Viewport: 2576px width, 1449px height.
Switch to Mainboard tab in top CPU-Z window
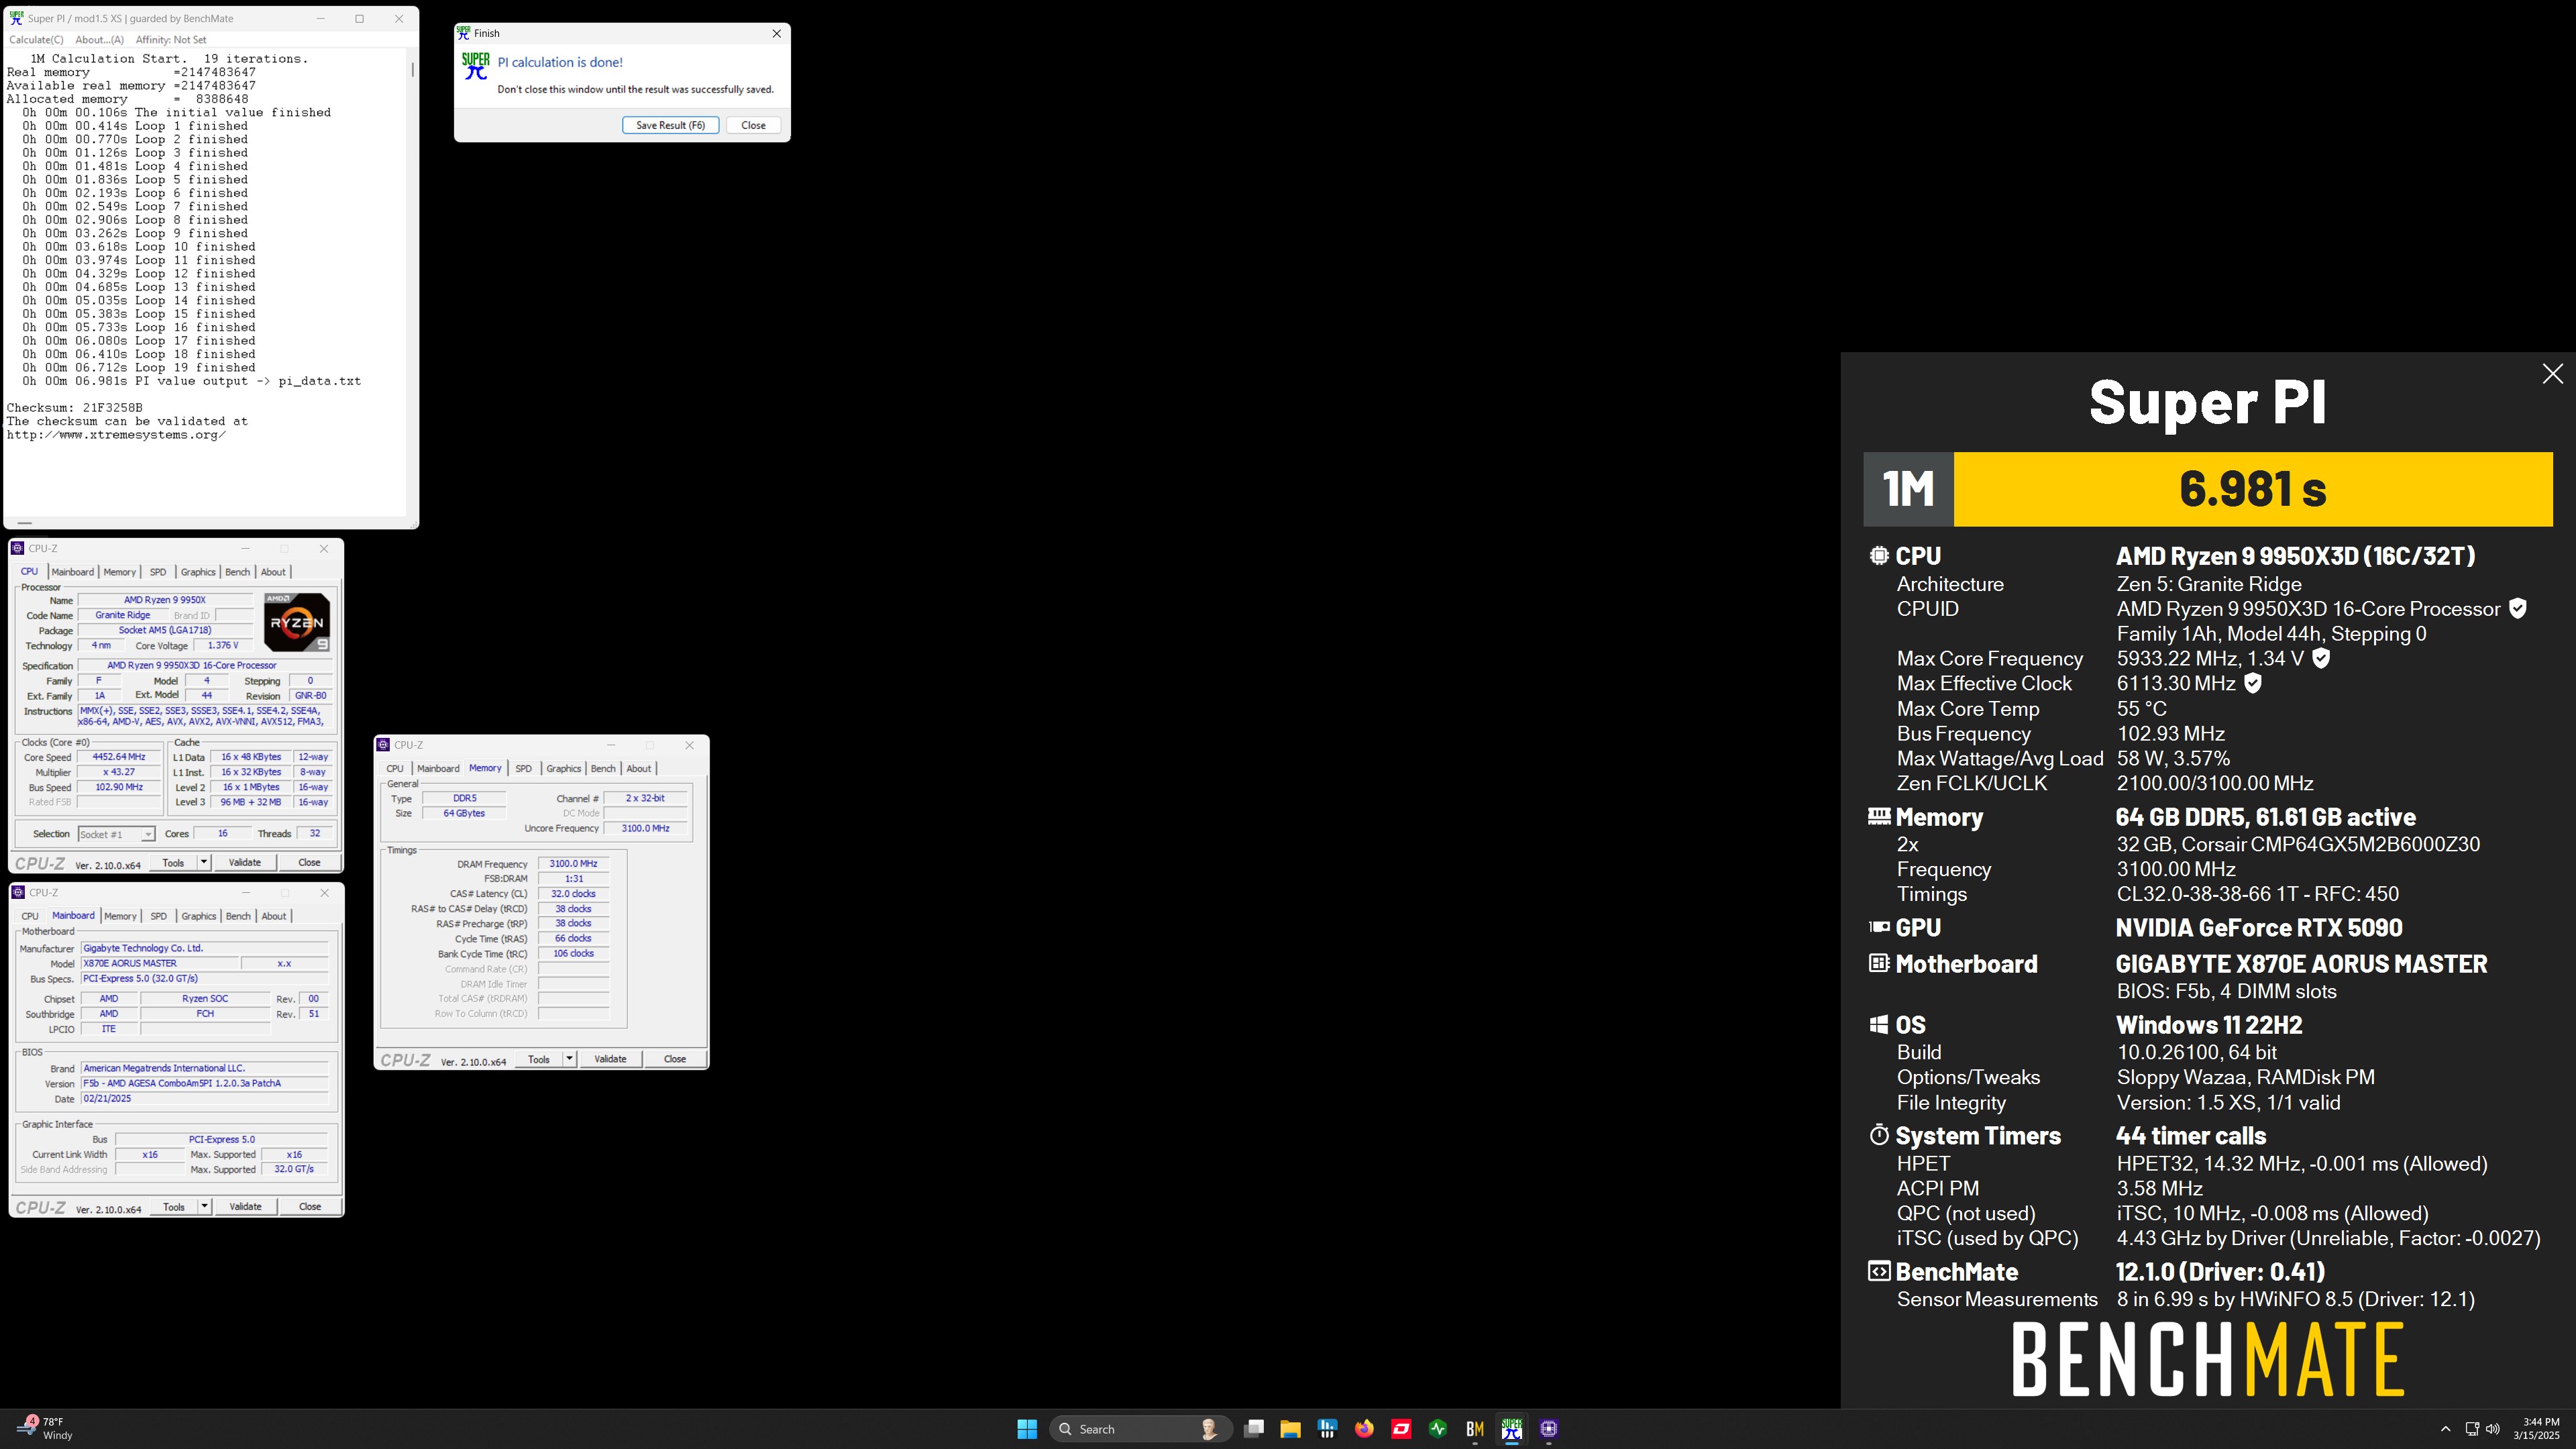coord(72,572)
